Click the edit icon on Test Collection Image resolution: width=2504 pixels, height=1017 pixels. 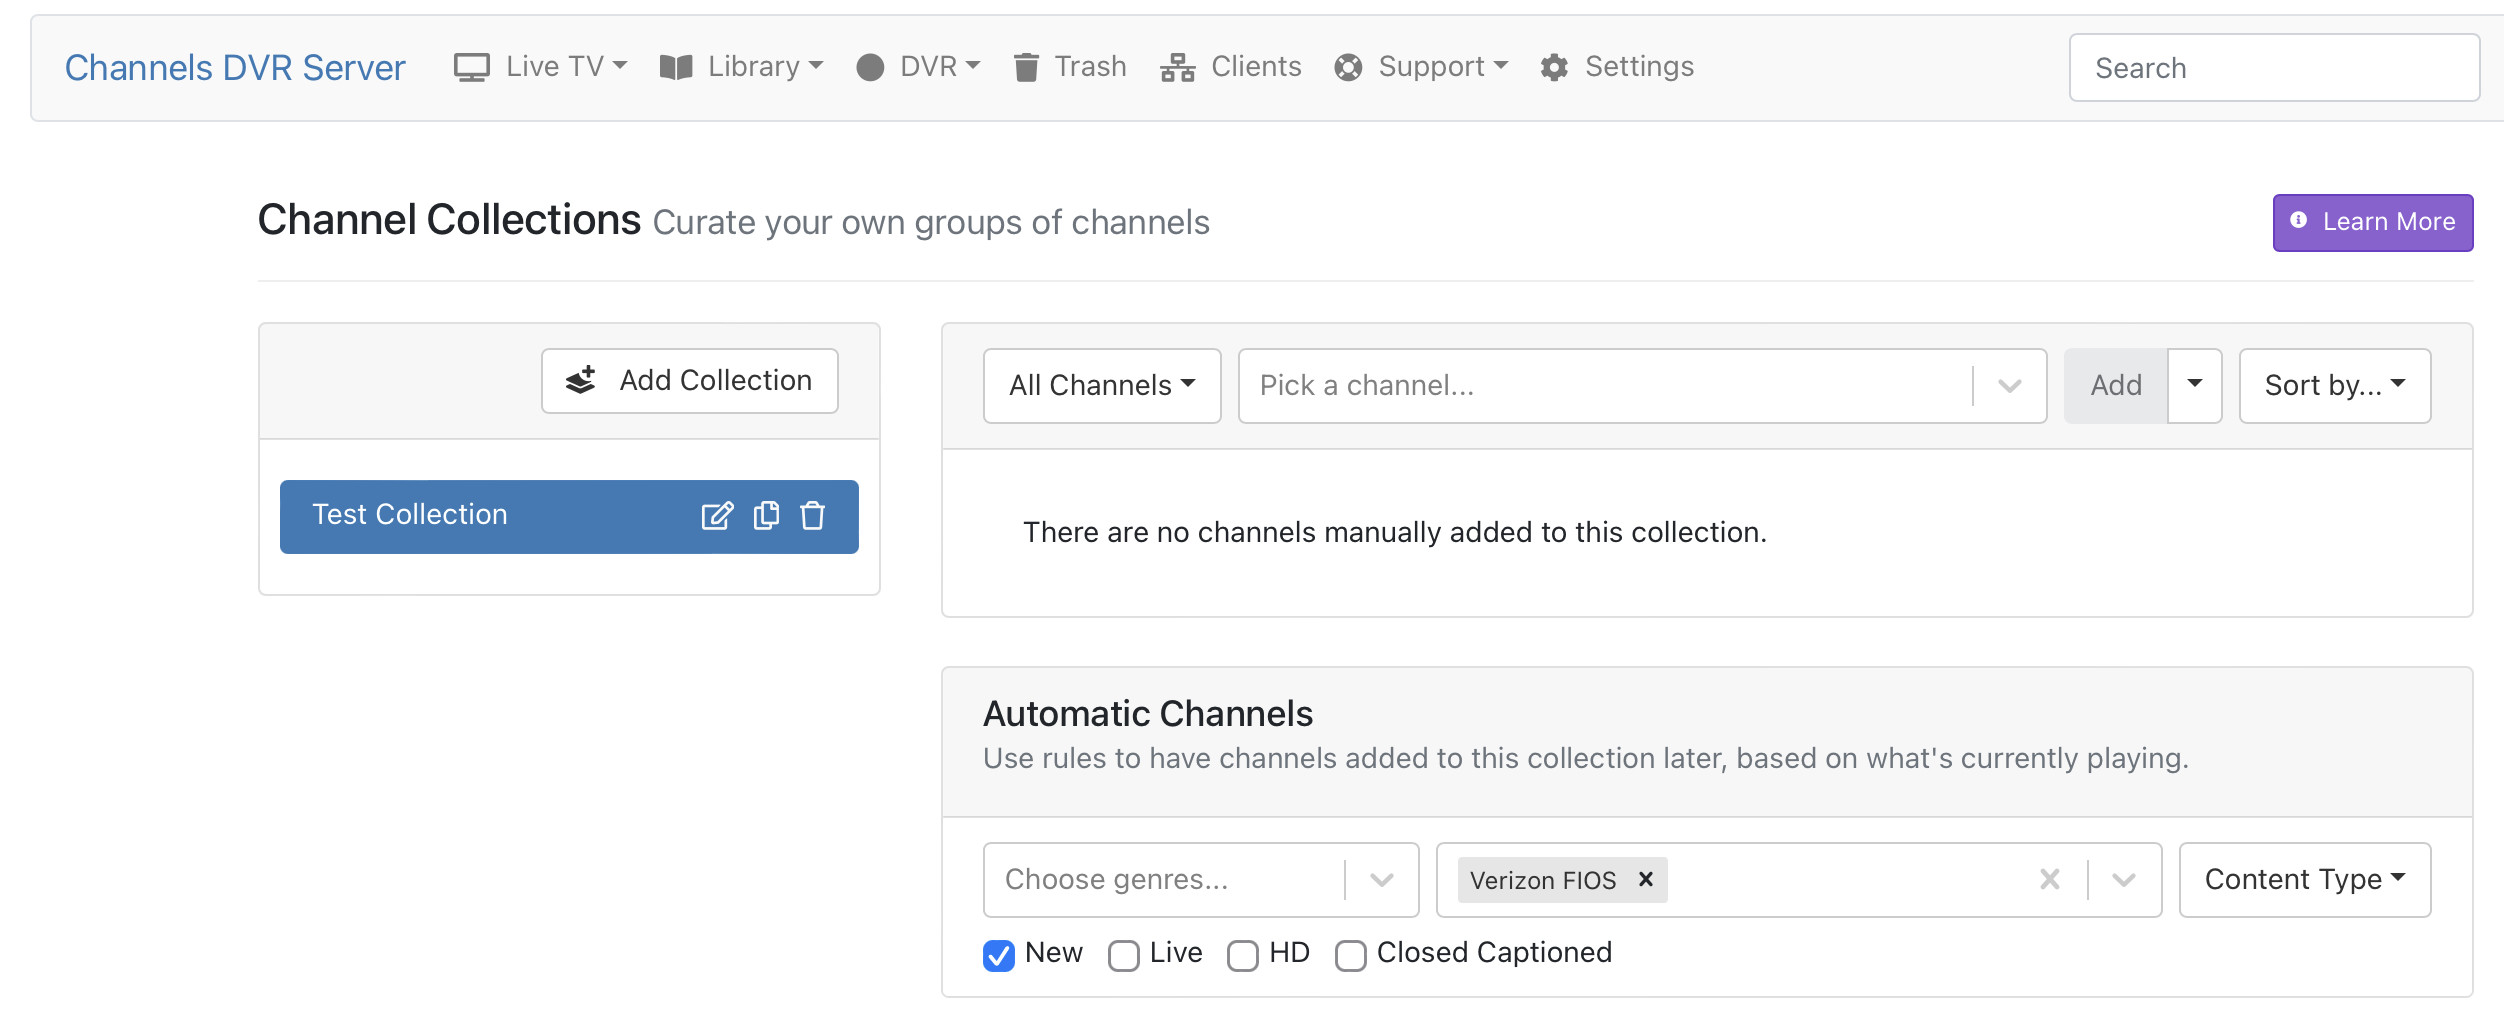717,516
